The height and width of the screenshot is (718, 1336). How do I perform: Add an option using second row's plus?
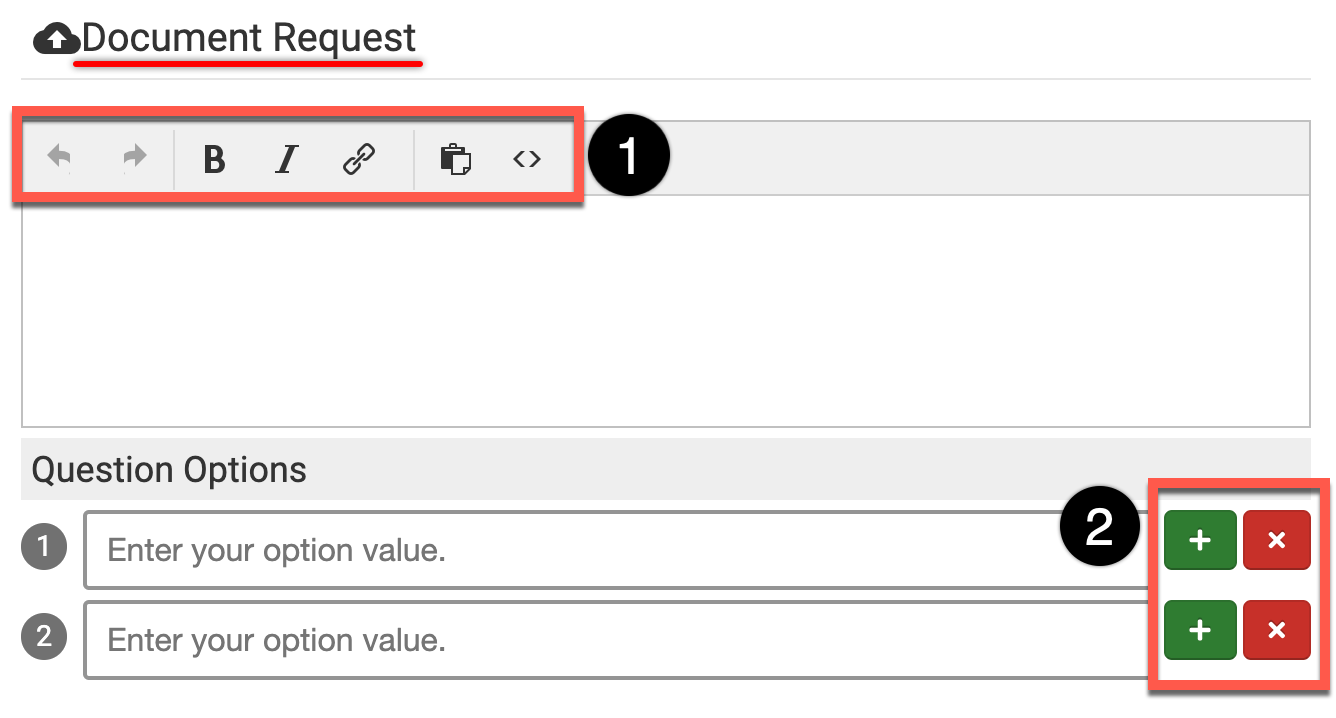[1200, 630]
